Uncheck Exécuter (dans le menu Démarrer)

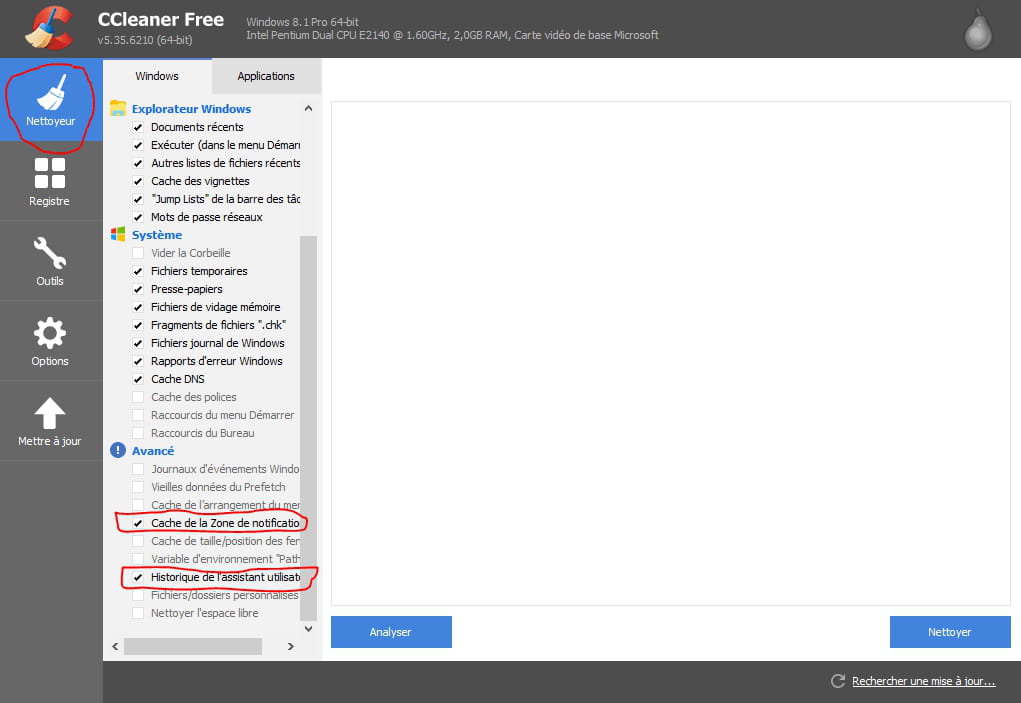[x=138, y=145]
